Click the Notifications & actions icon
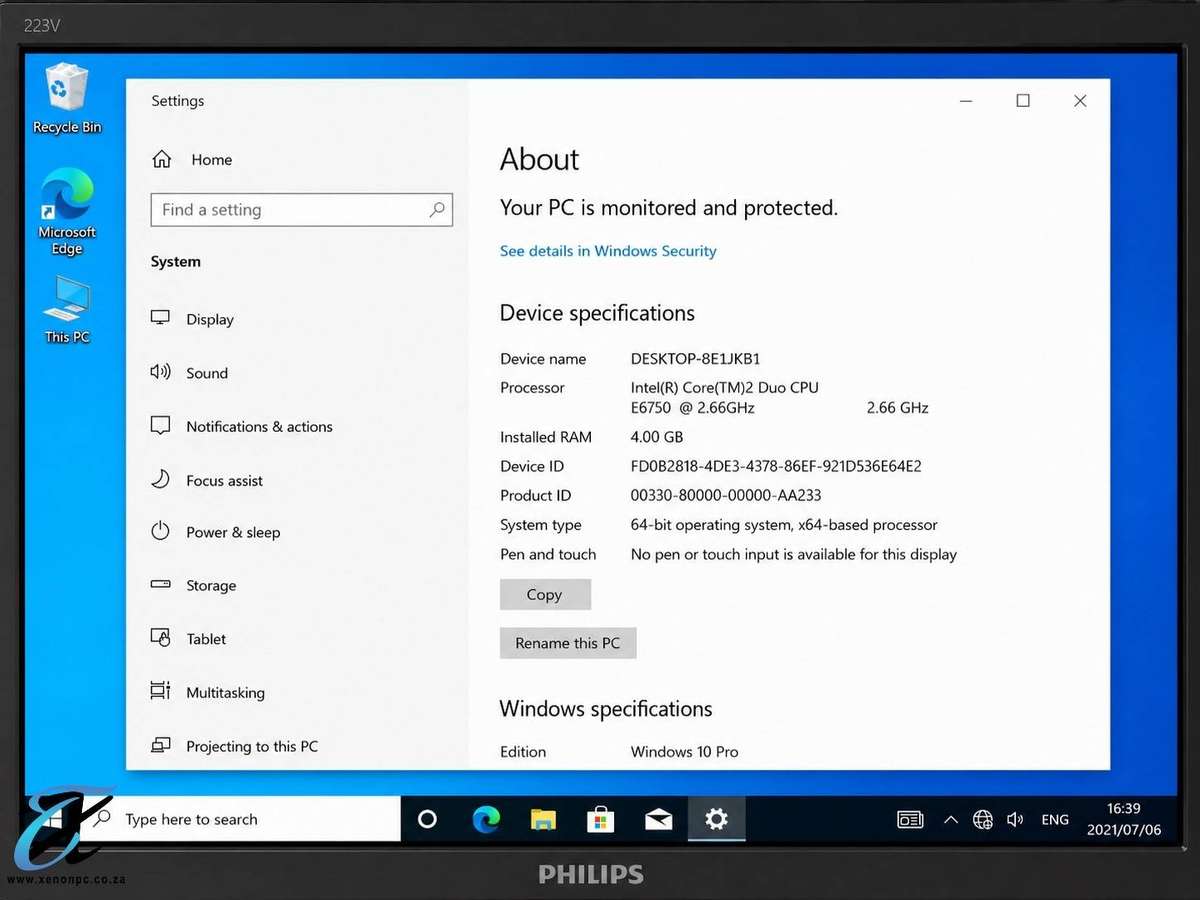The image size is (1200, 900). coord(160,425)
